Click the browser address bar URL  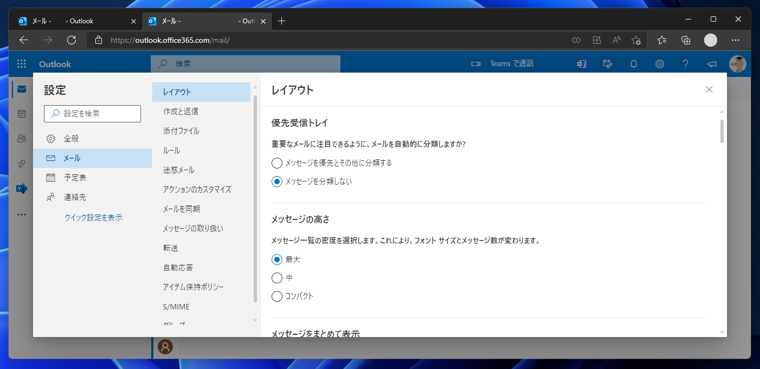coord(170,40)
